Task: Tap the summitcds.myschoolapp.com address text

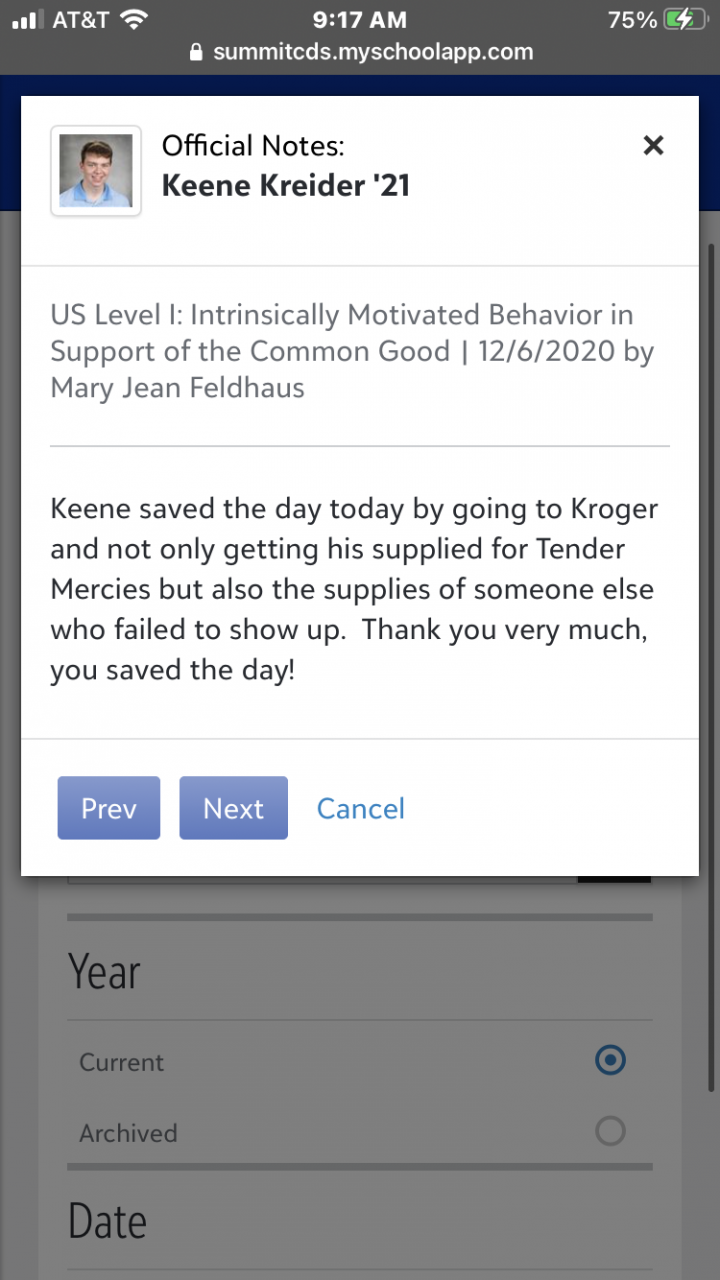Action: pyautogui.click(x=372, y=52)
